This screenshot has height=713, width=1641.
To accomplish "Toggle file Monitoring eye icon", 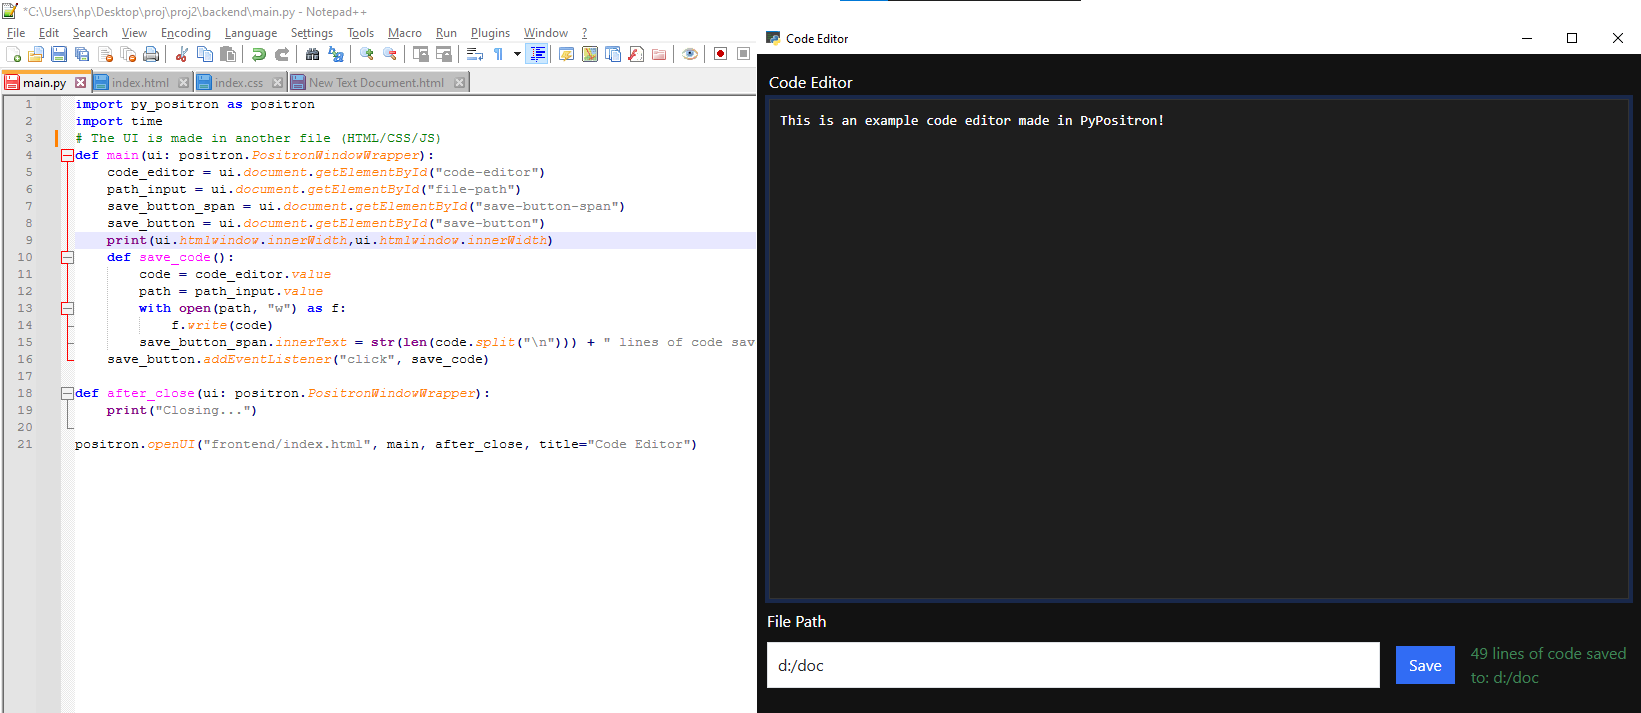I will coord(689,54).
